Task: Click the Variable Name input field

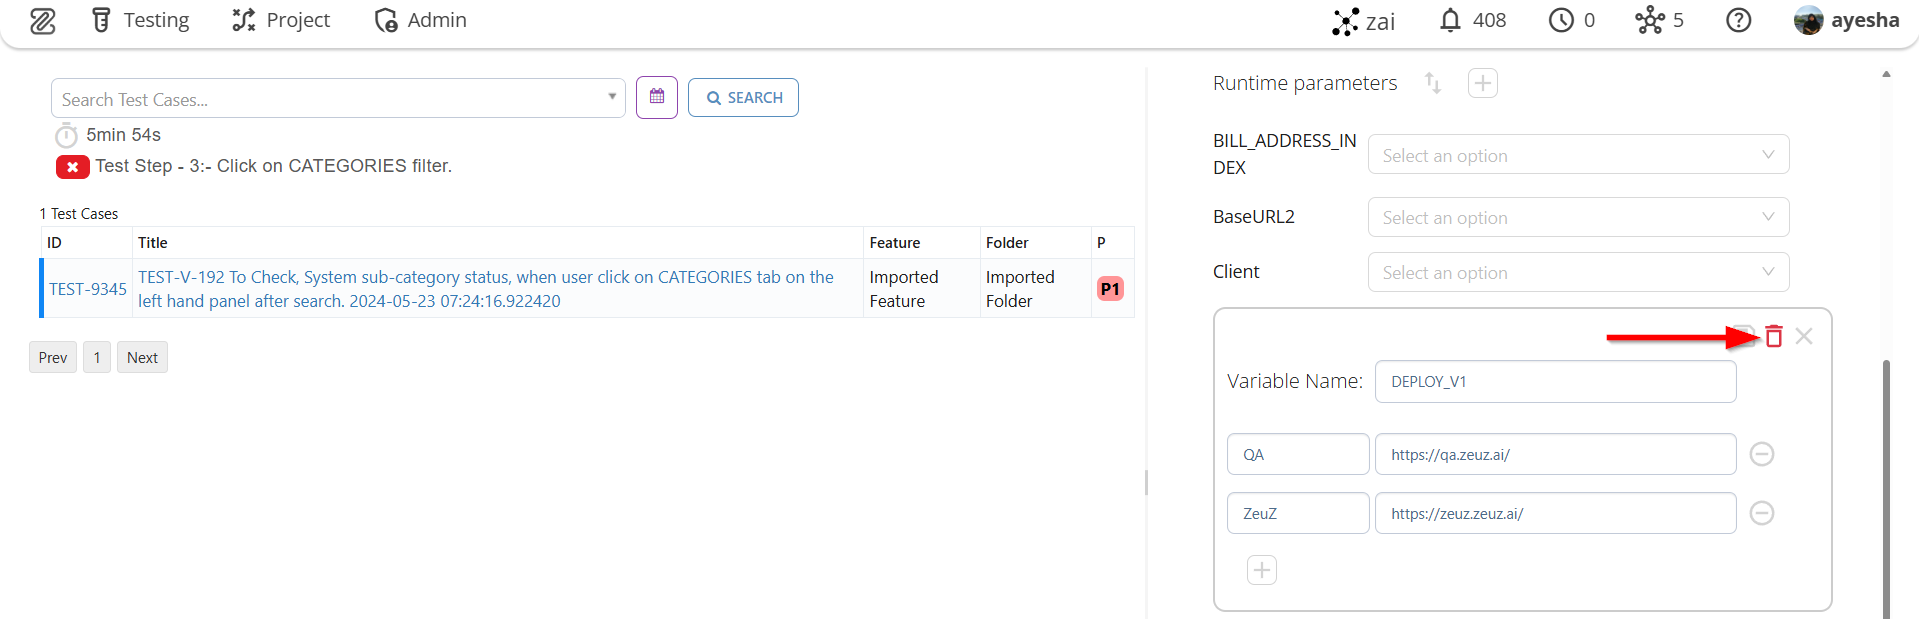Action: point(1554,382)
